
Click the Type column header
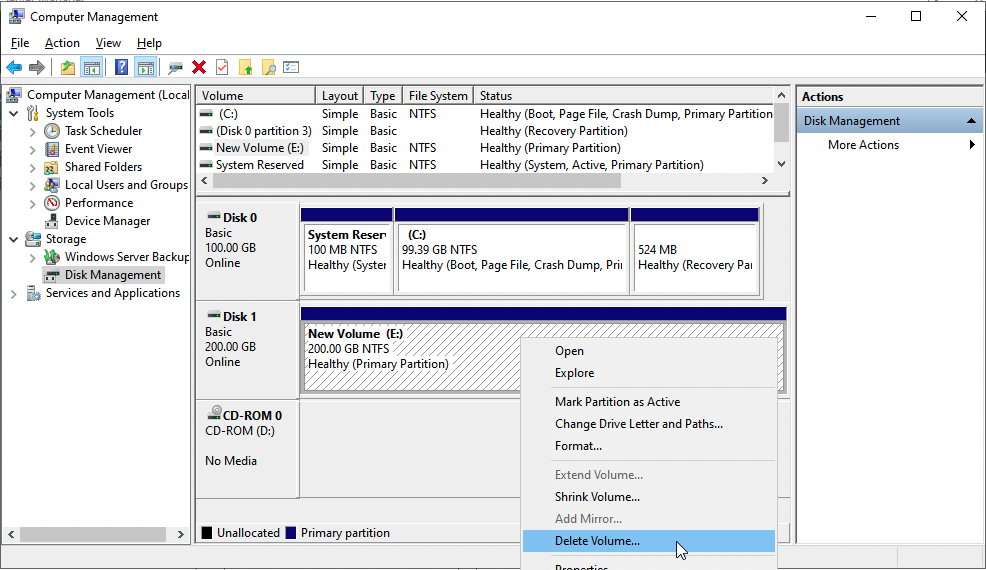[383, 96]
